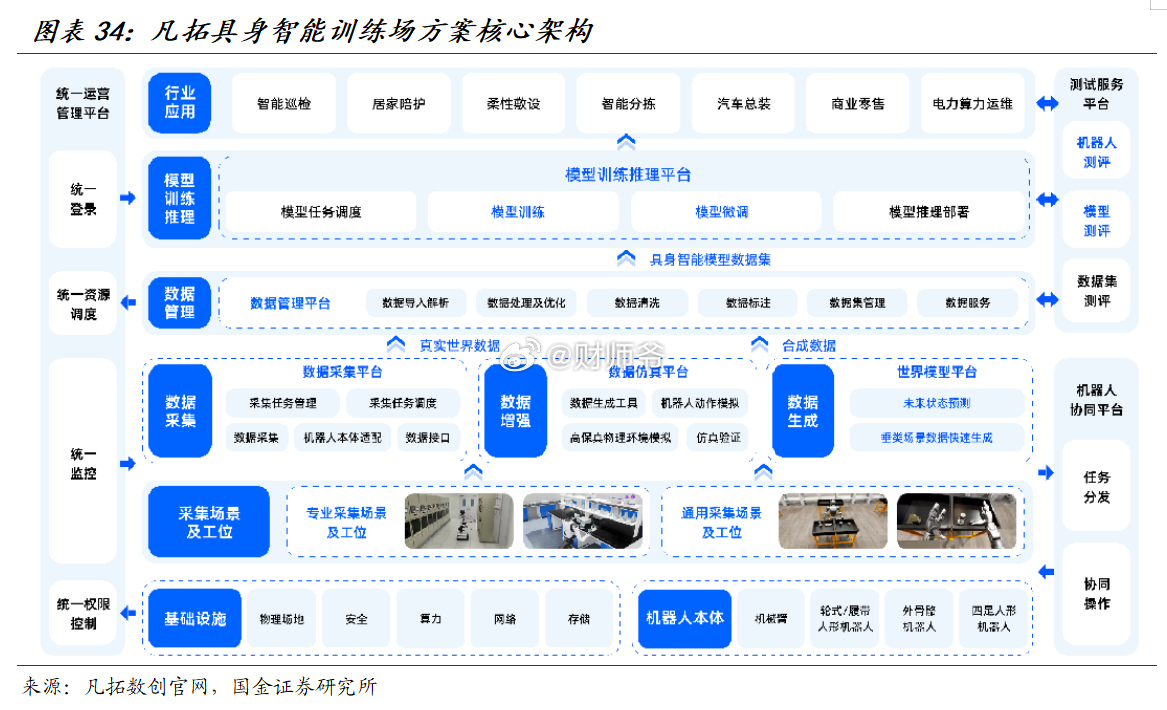This screenshot has height=710, width=1167.
Task: Click the 协同操作 box
Action: point(1096,593)
